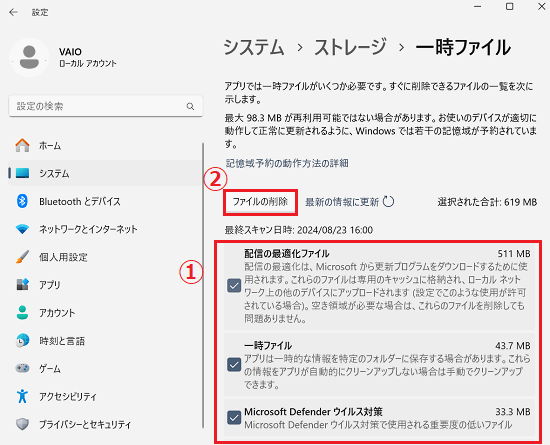Open the アプリ icon in sidebar
Screen dimensions: 550x445
tap(22, 285)
